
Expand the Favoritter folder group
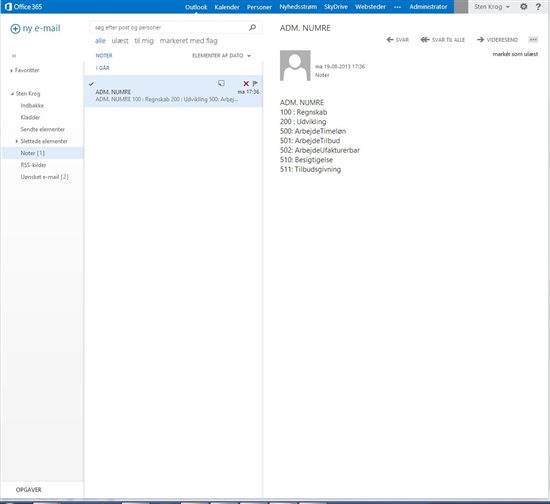pos(12,70)
